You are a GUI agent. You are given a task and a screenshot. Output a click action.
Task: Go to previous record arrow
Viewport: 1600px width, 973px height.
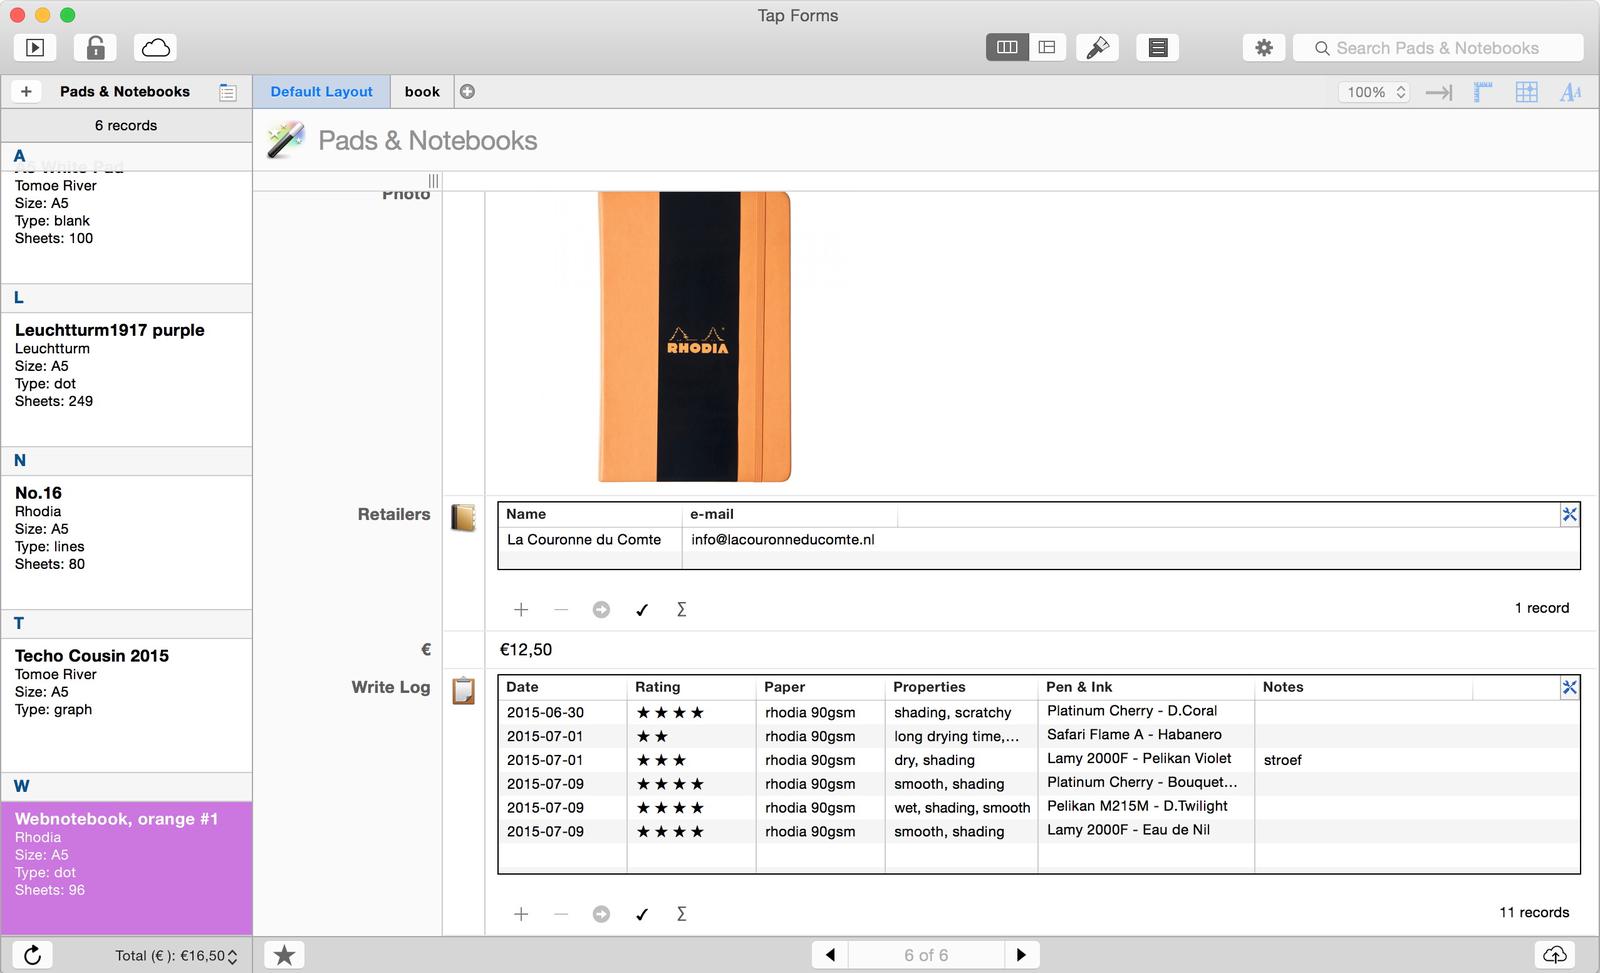(830, 955)
